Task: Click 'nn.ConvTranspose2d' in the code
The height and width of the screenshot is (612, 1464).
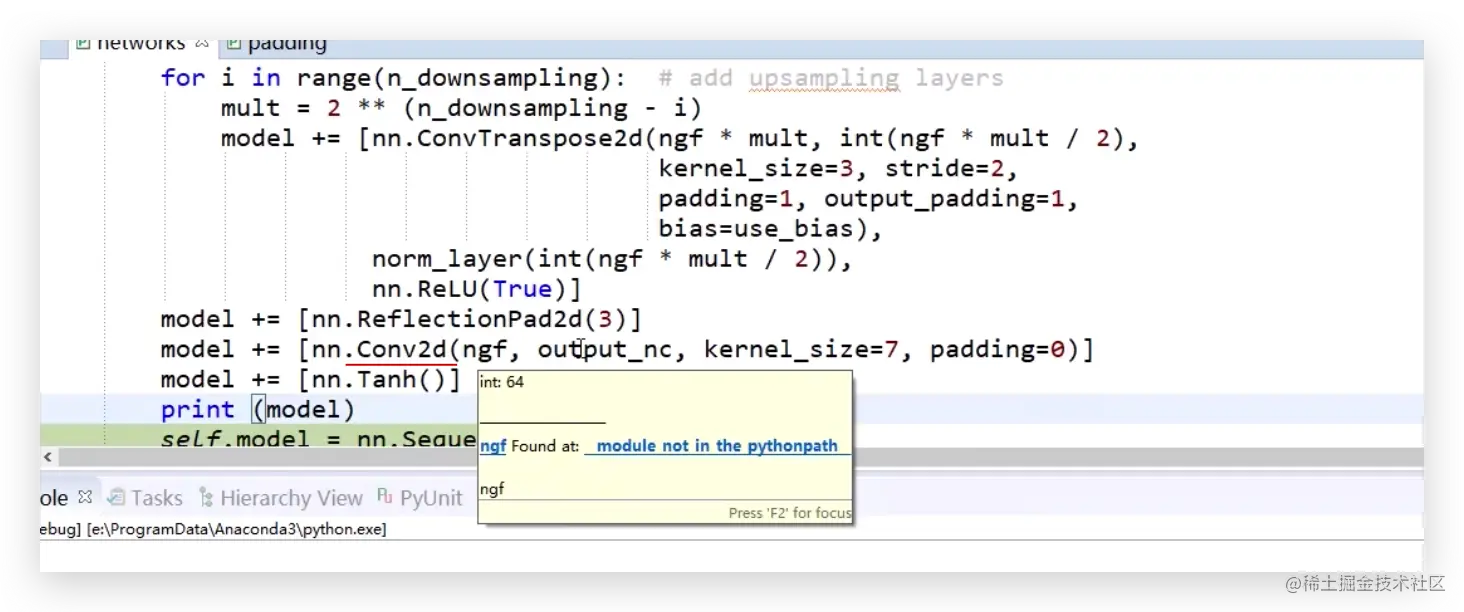Action: click(507, 138)
